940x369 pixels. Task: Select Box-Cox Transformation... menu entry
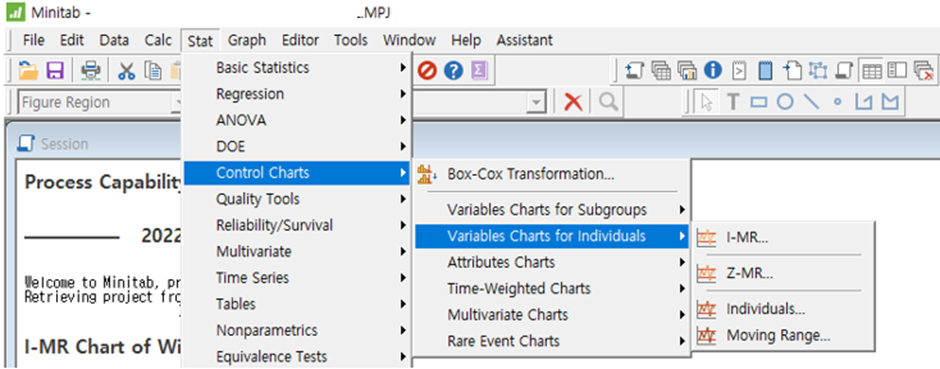(552, 174)
